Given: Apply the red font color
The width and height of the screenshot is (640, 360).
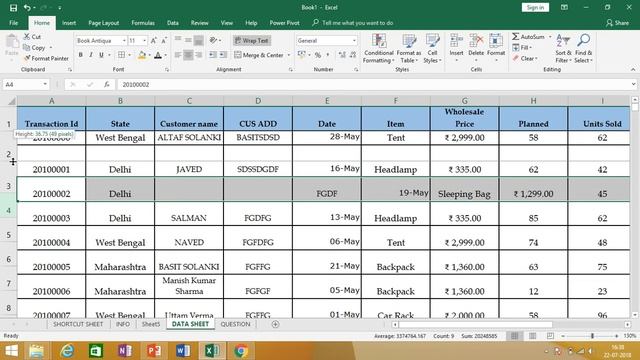Looking at the screenshot, I should (x=158, y=55).
